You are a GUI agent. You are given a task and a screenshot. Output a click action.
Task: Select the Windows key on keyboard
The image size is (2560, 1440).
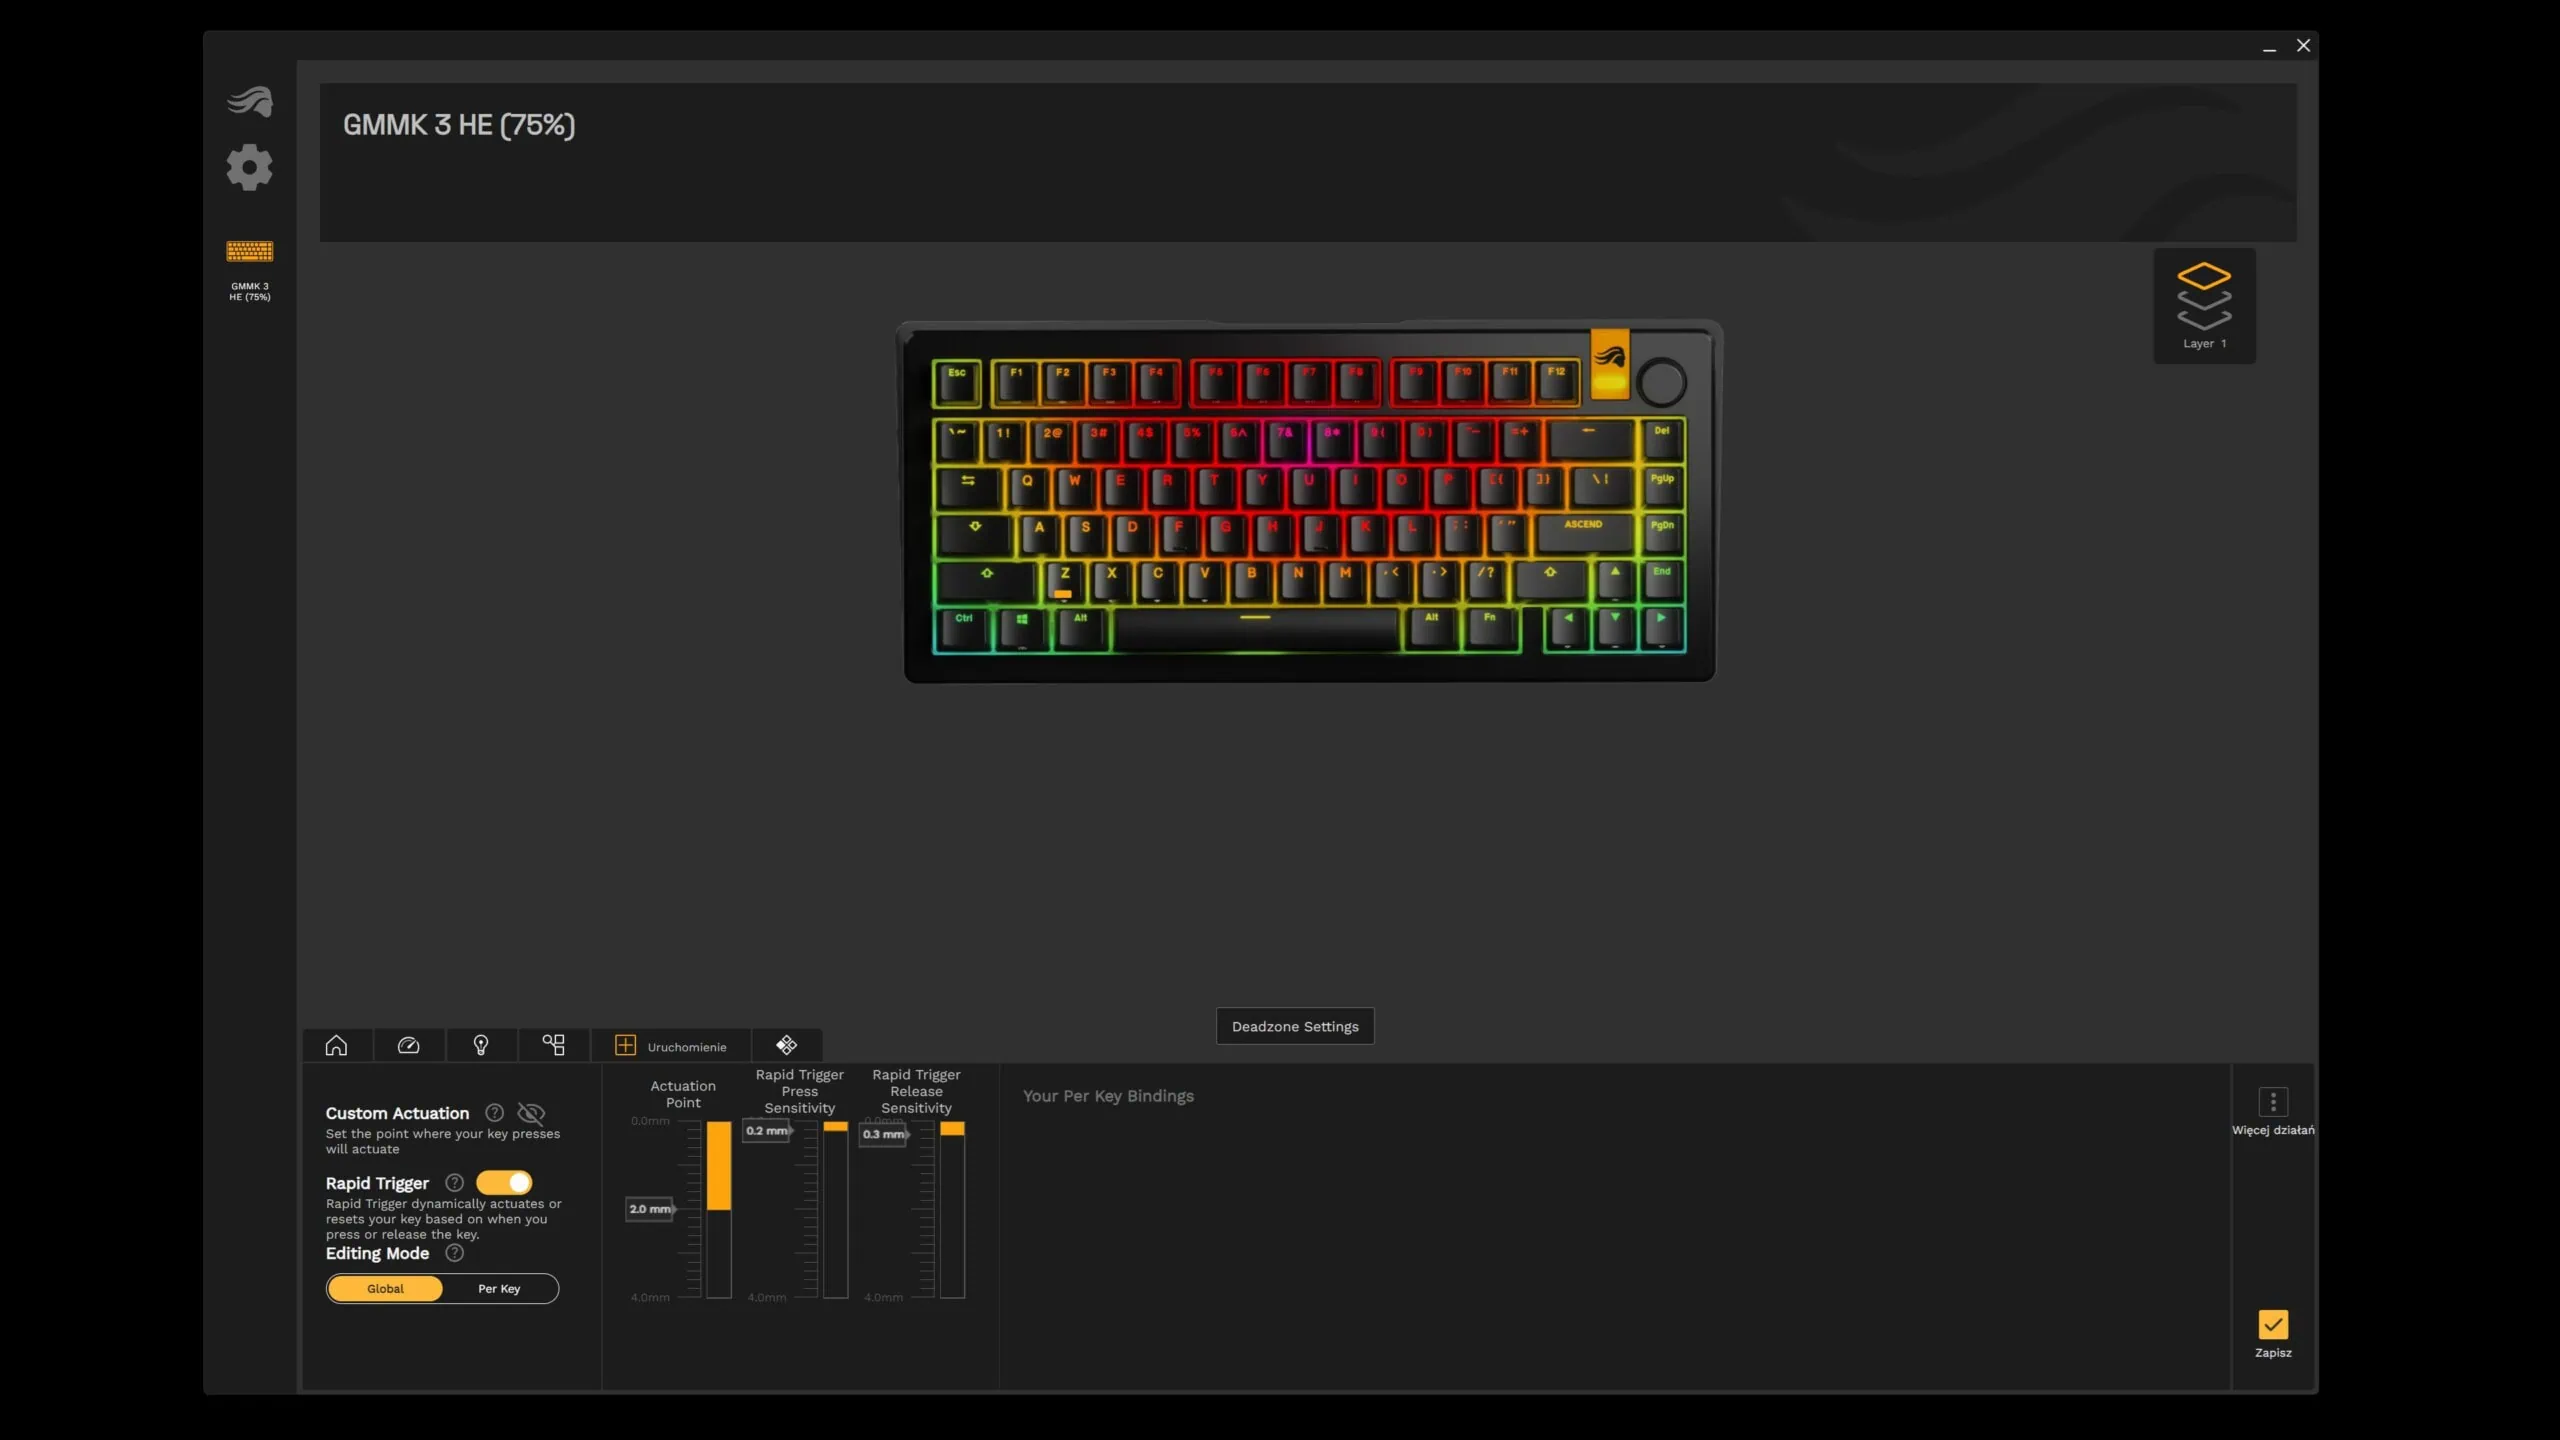click(1022, 629)
